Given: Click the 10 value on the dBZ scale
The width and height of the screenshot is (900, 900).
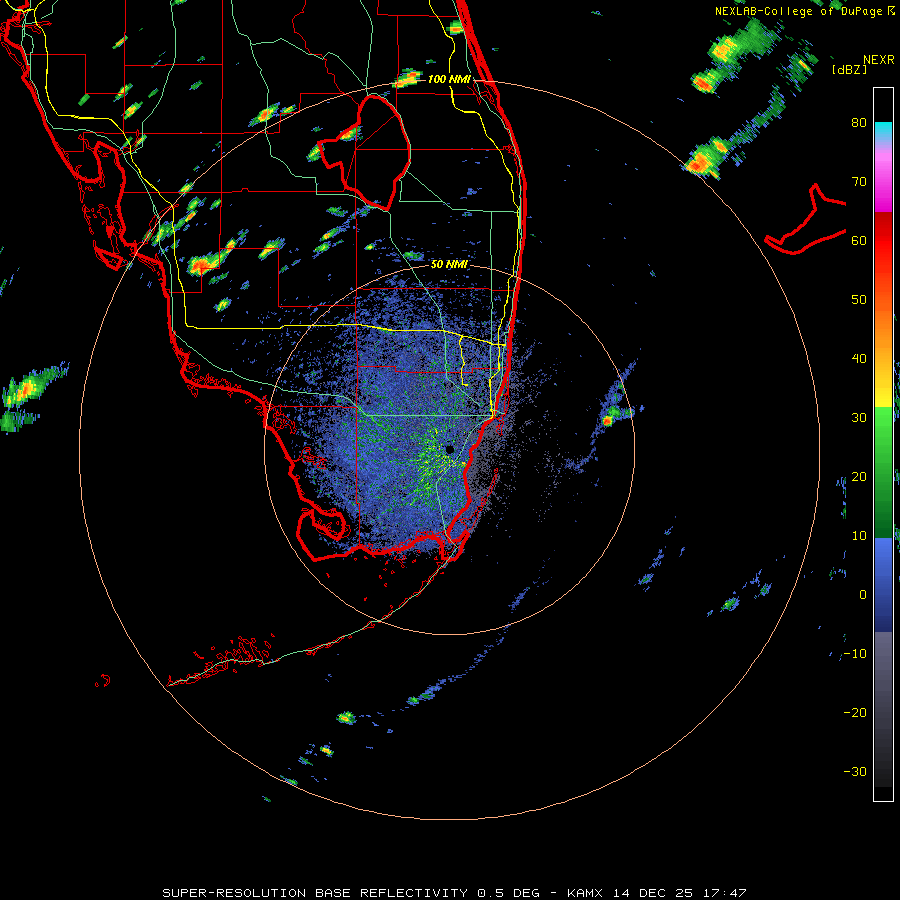Looking at the screenshot, I should click(x=859, y=536).
